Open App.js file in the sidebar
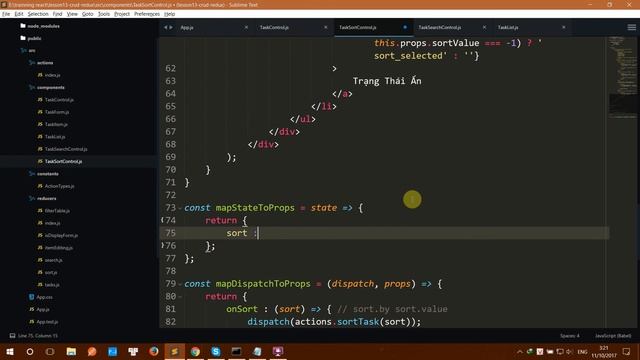The width and height of the screenshot is (640, 360). [x=43, y=309]
